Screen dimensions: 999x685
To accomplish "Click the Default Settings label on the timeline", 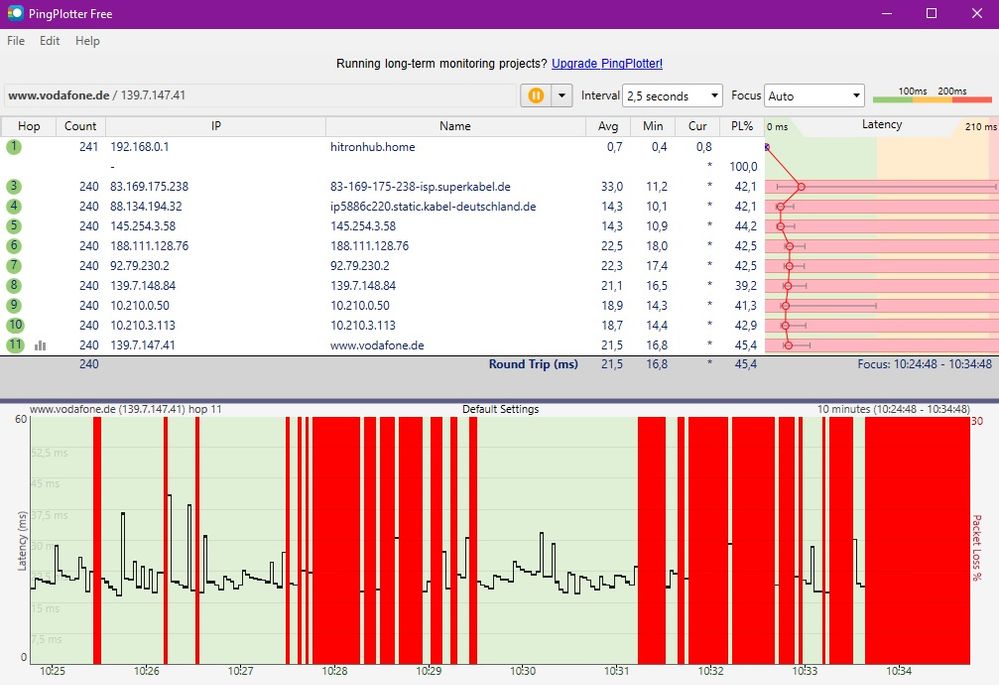I will [500, 409].
